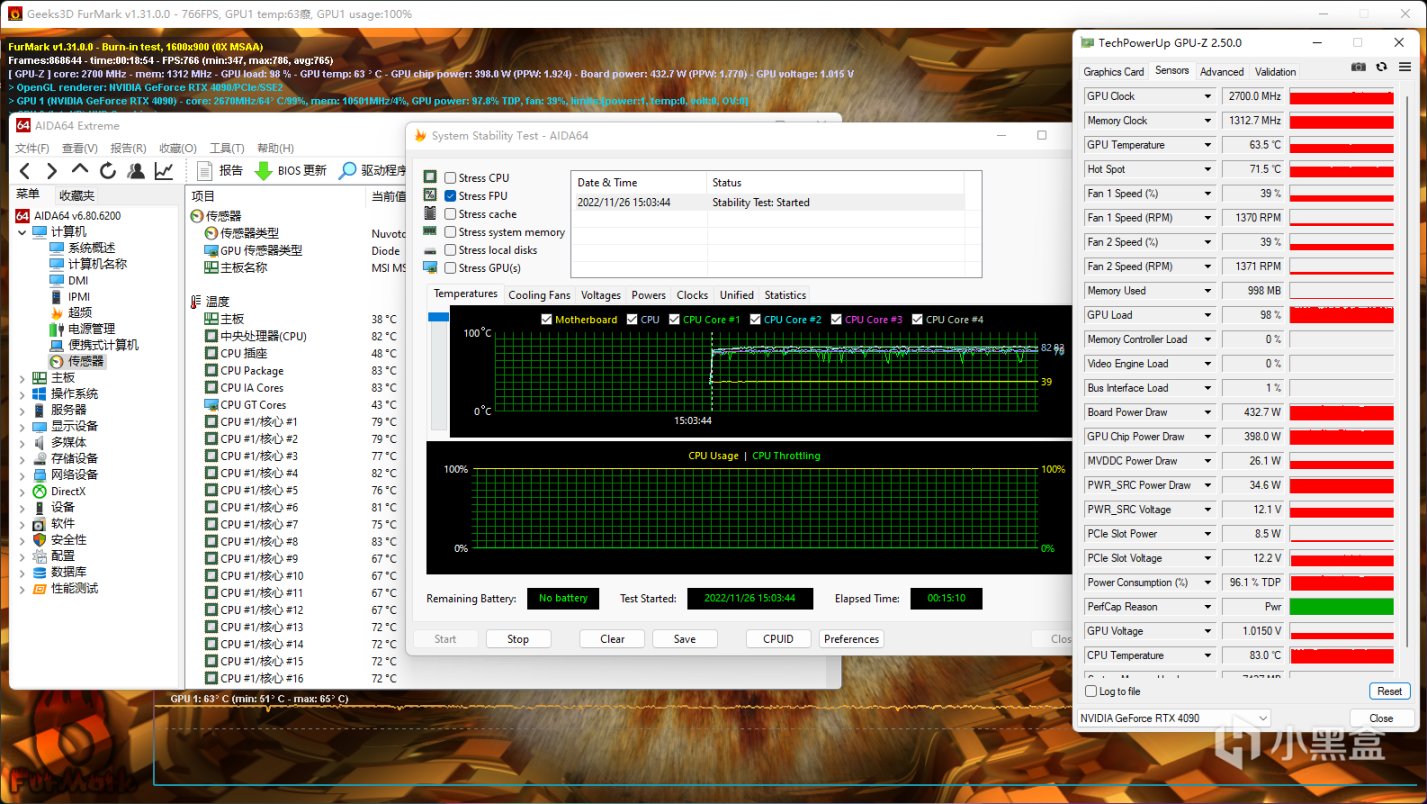Image resolution: width=1427 pixels, height=804 pixels.
Task: Uncheck the Stress FPU checkbox
Action: pyautogui.click(x=450, y=196)
